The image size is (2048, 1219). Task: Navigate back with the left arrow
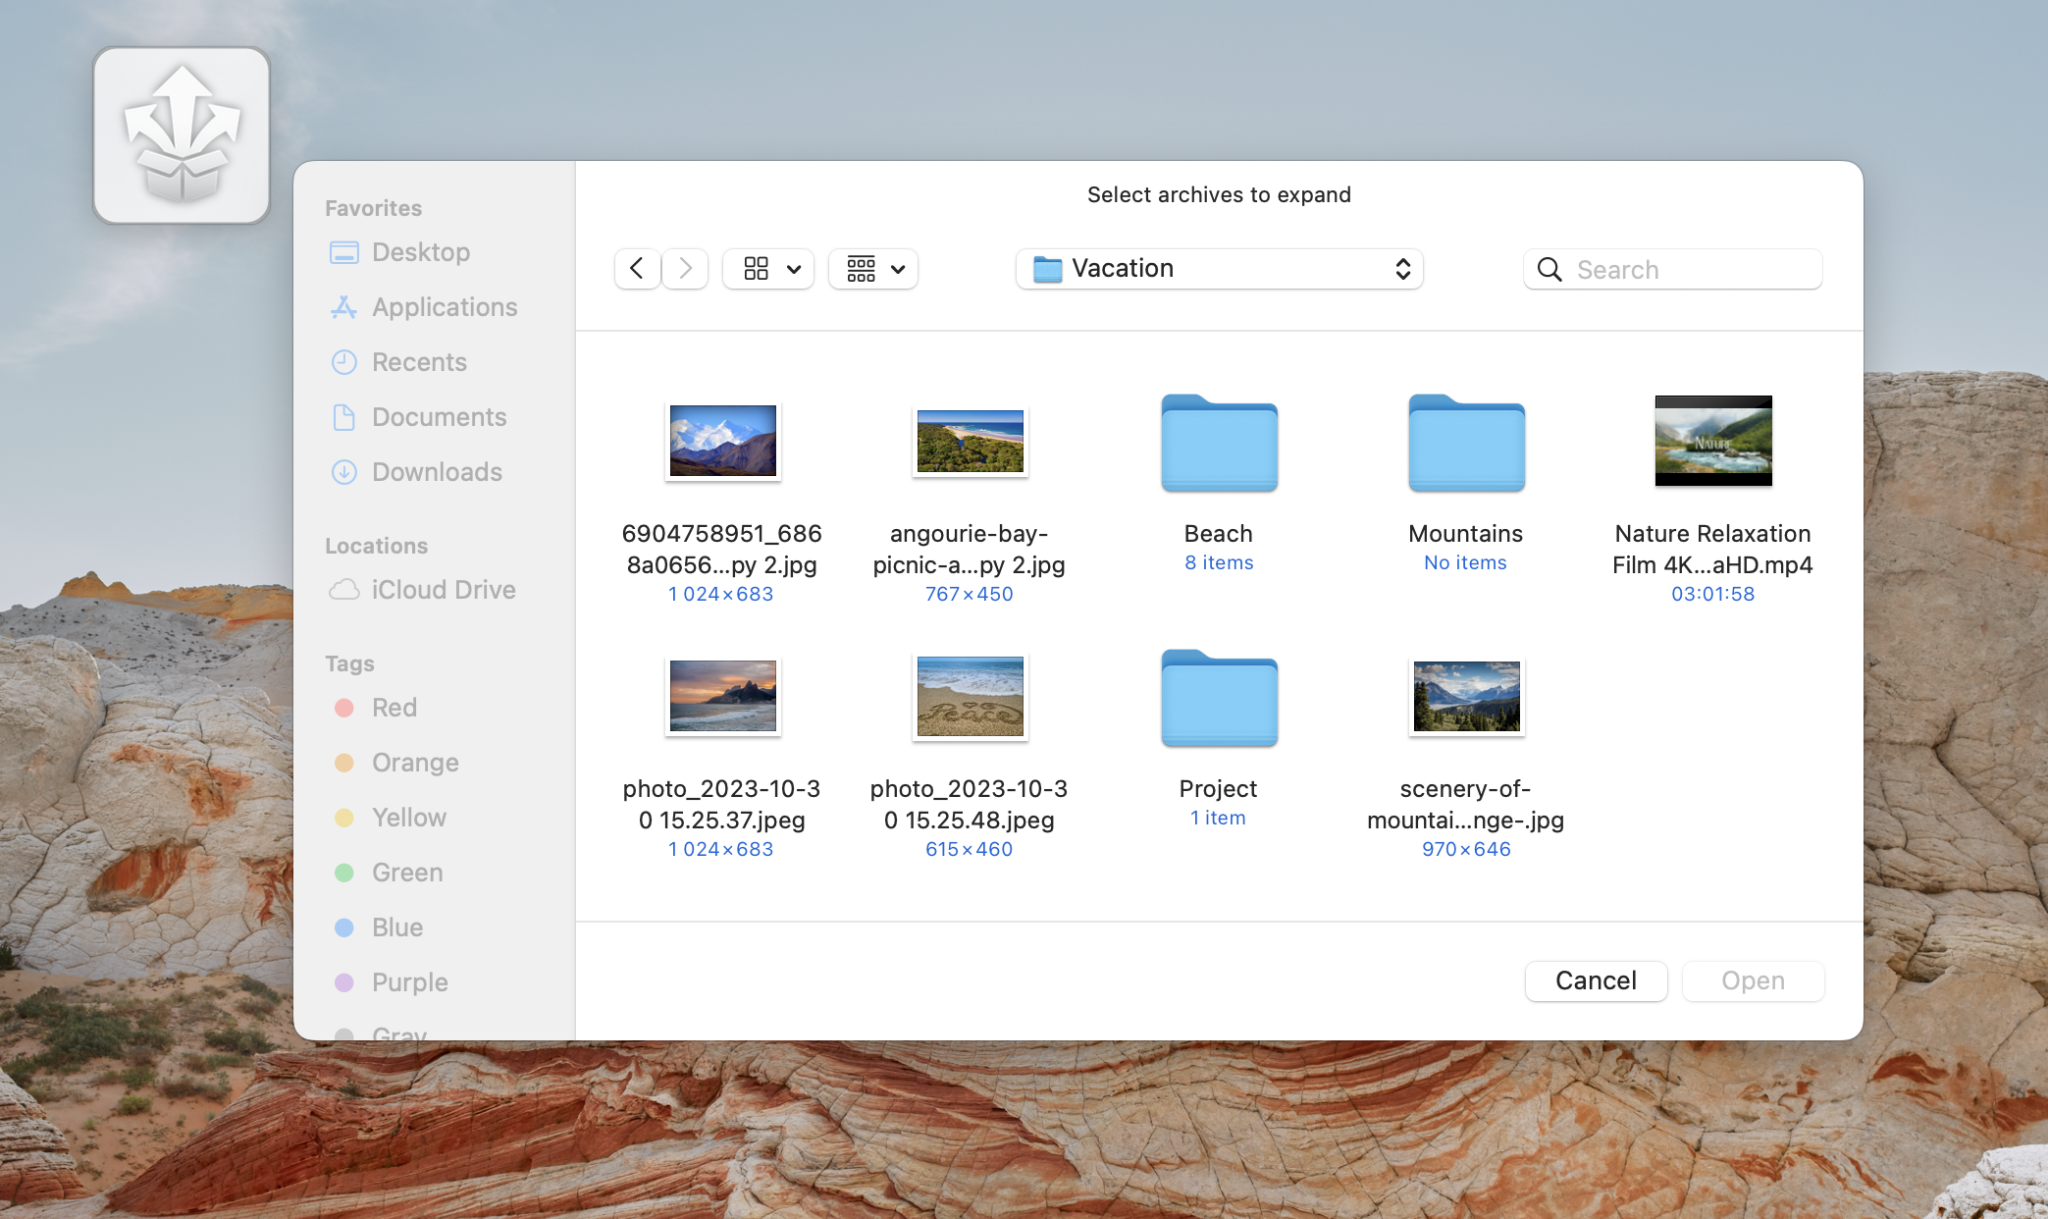637,268
